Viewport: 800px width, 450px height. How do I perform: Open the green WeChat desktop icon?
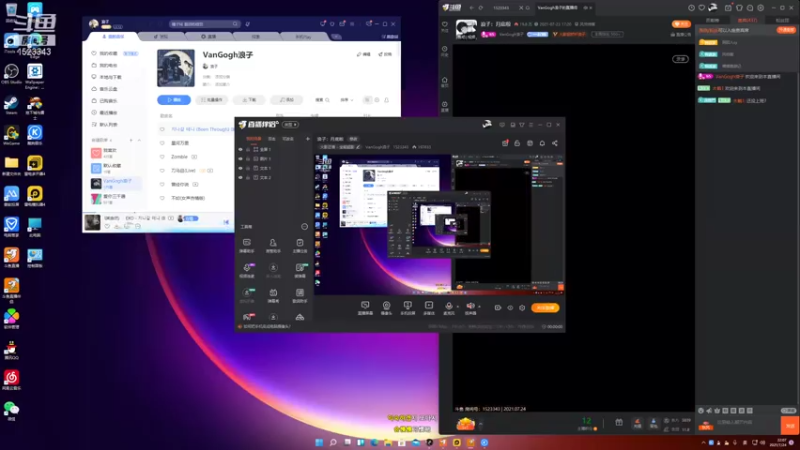click(x=11, y=411)
